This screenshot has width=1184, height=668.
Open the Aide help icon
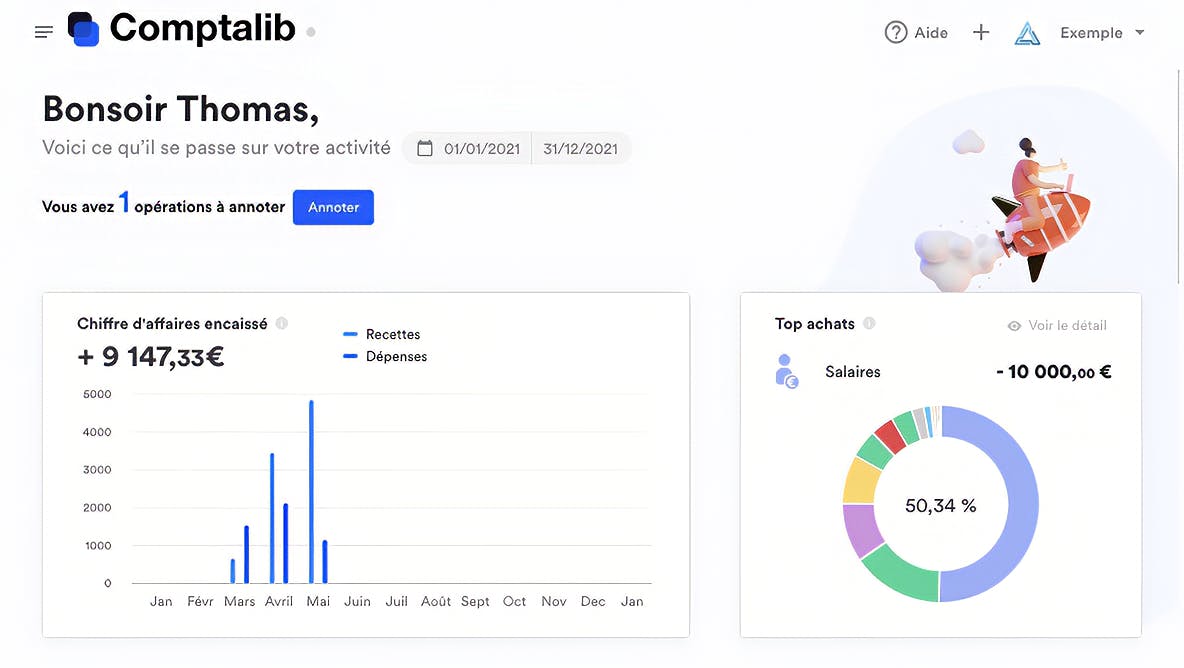[x=896, y=32]
